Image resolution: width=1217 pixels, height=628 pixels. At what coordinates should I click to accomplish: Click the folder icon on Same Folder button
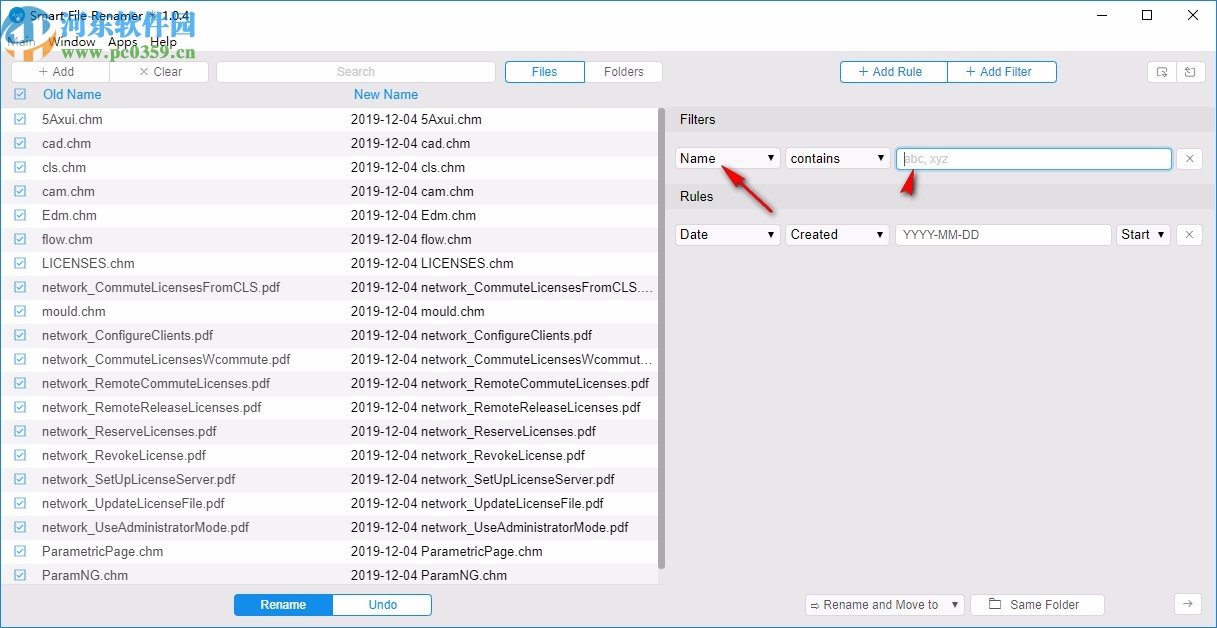click(994, 604)
